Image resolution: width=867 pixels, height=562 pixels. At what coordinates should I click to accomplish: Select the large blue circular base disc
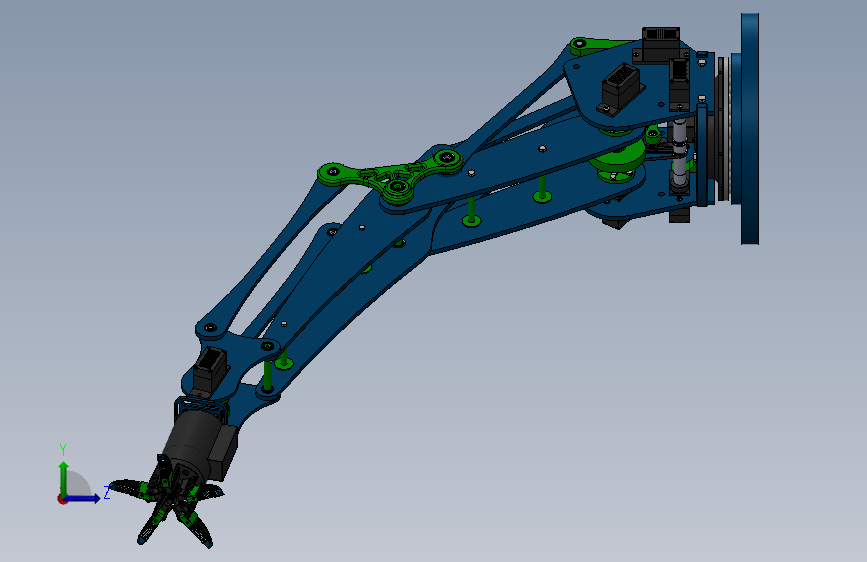[x=749, y=129]
